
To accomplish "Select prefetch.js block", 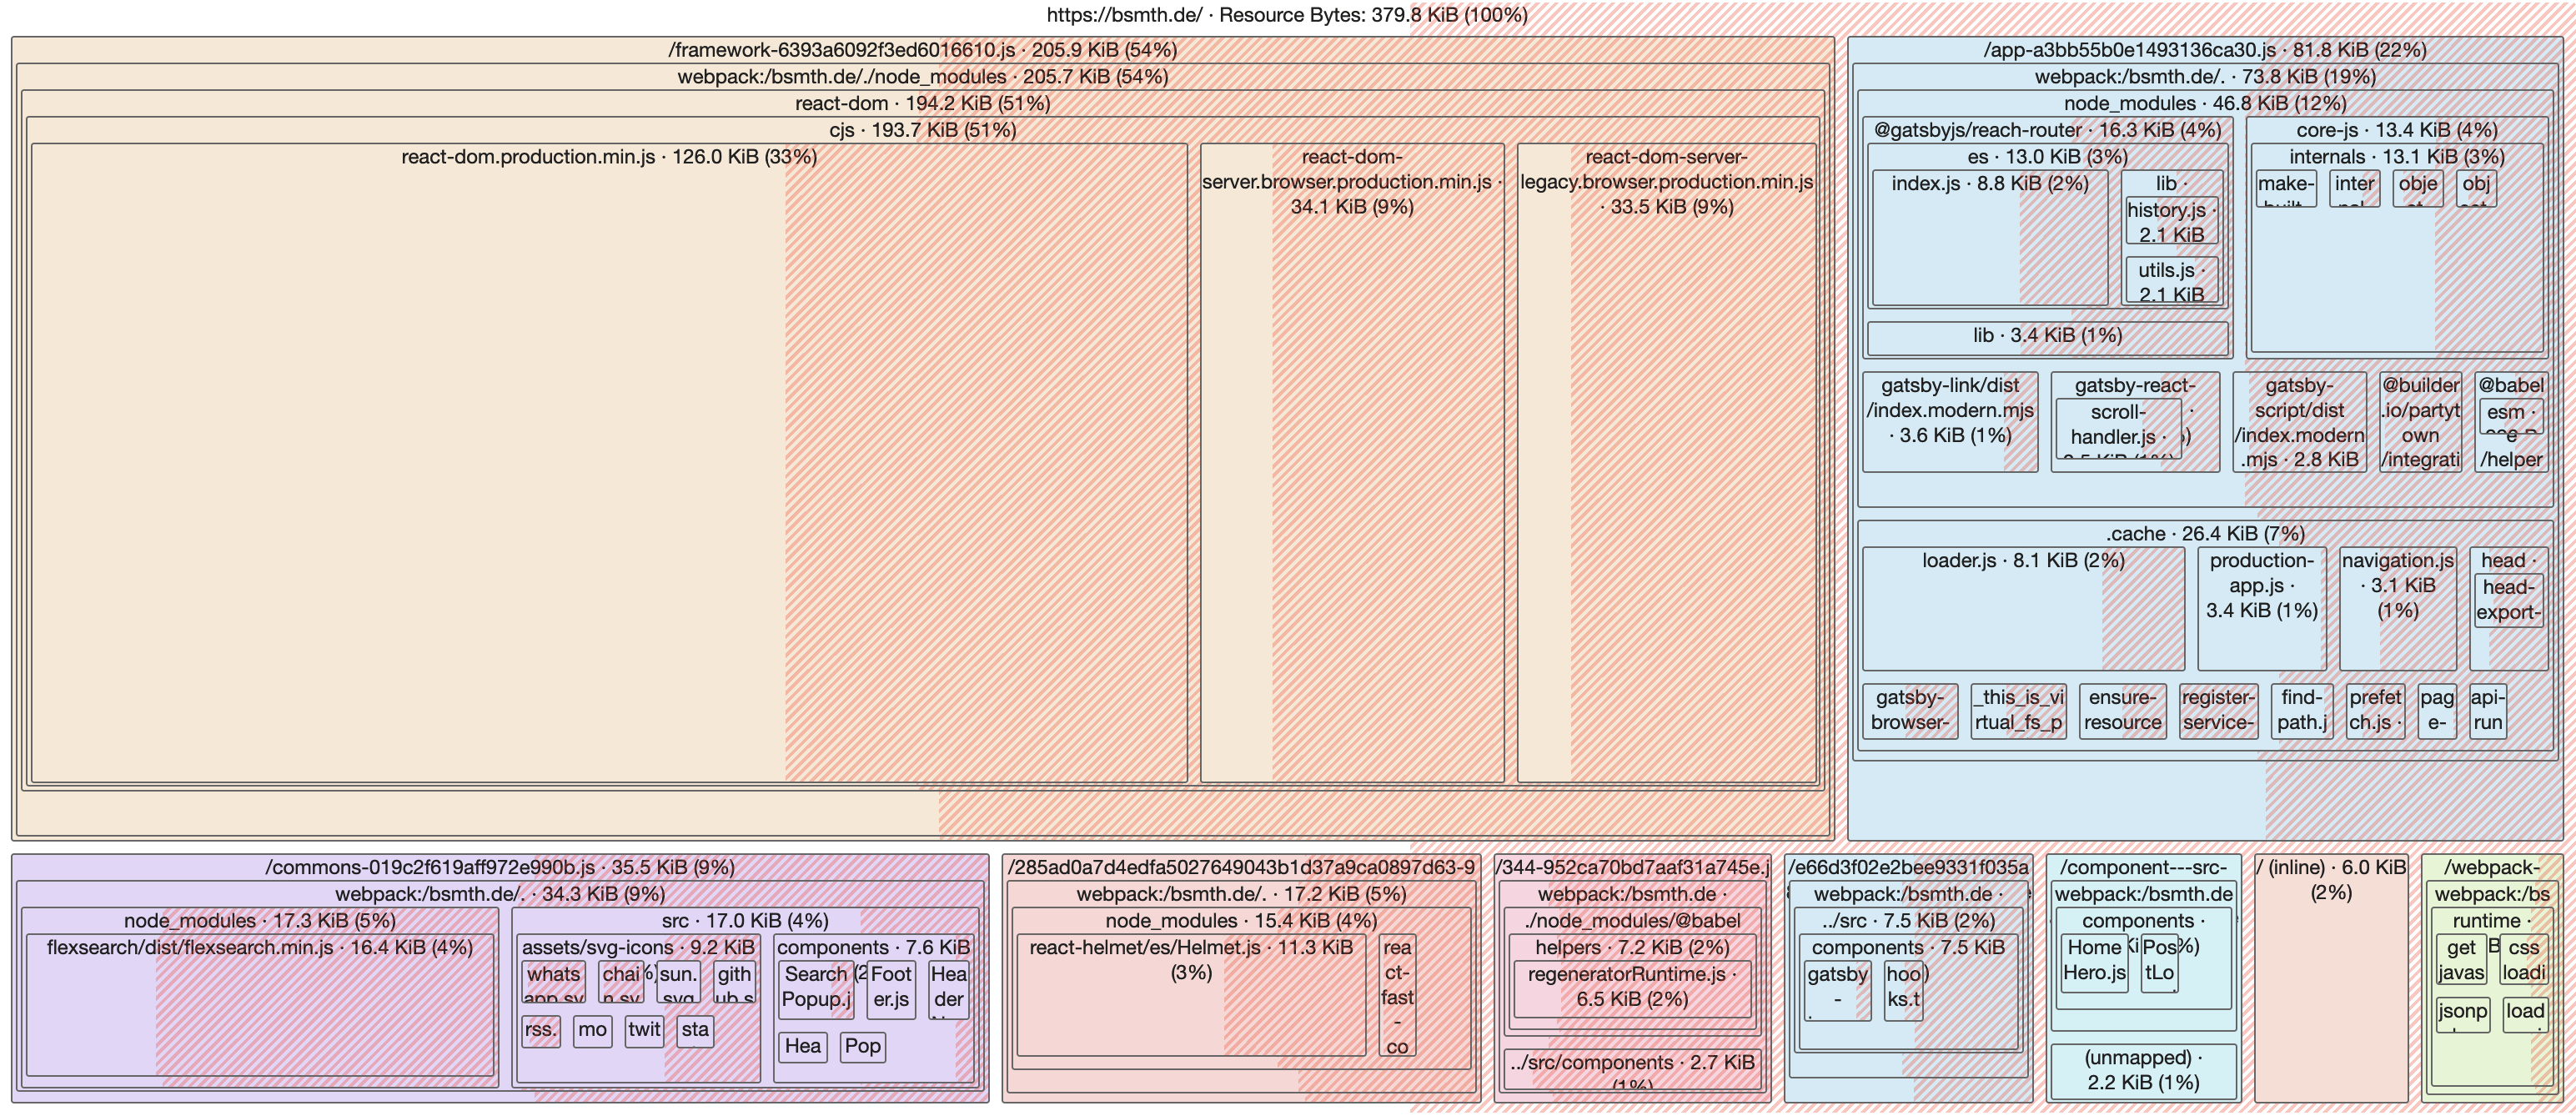I will (2375, 711).
